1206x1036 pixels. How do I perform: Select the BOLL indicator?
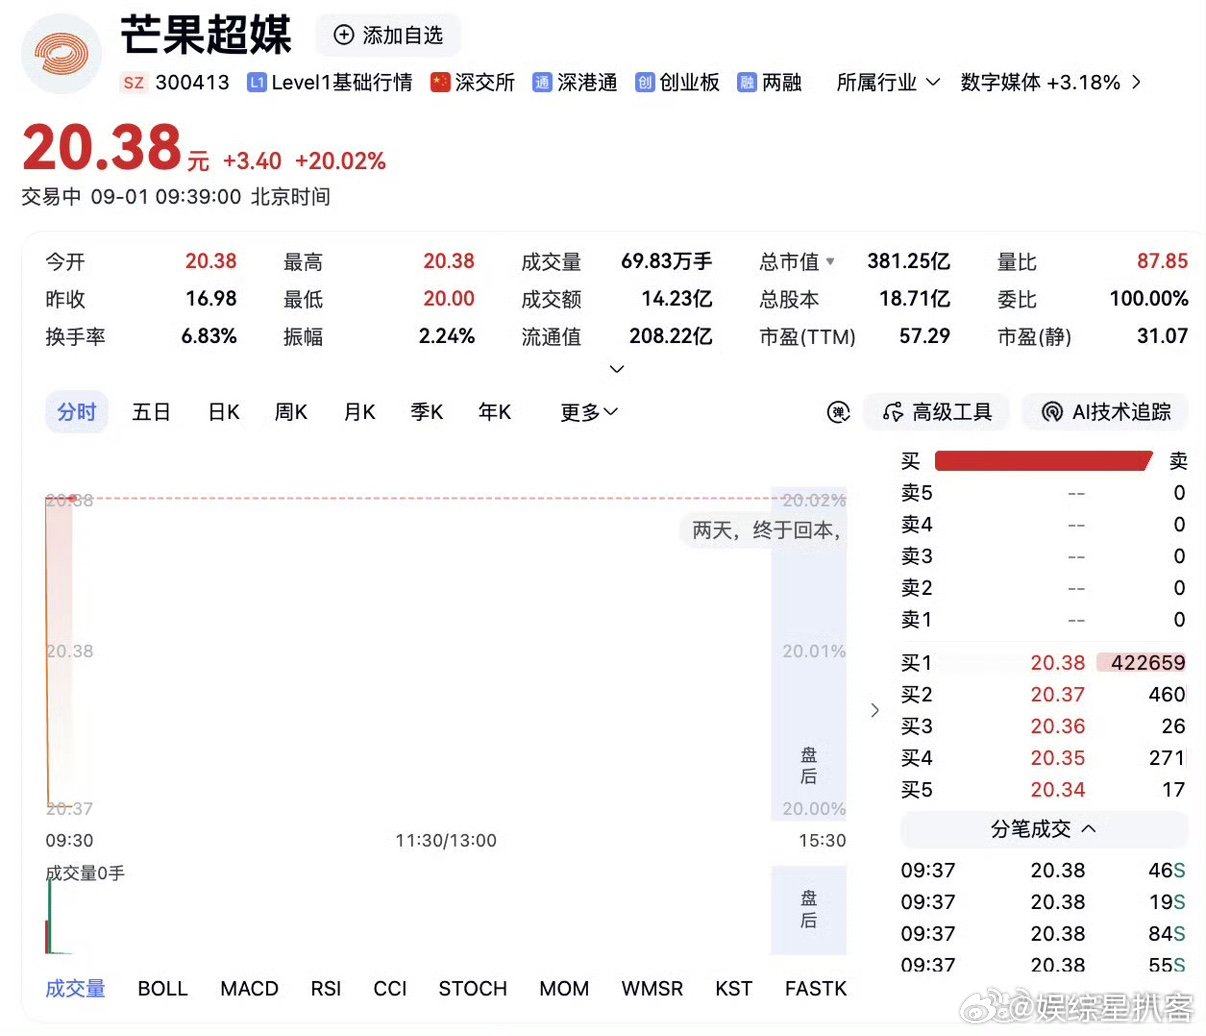pos(163,989)
